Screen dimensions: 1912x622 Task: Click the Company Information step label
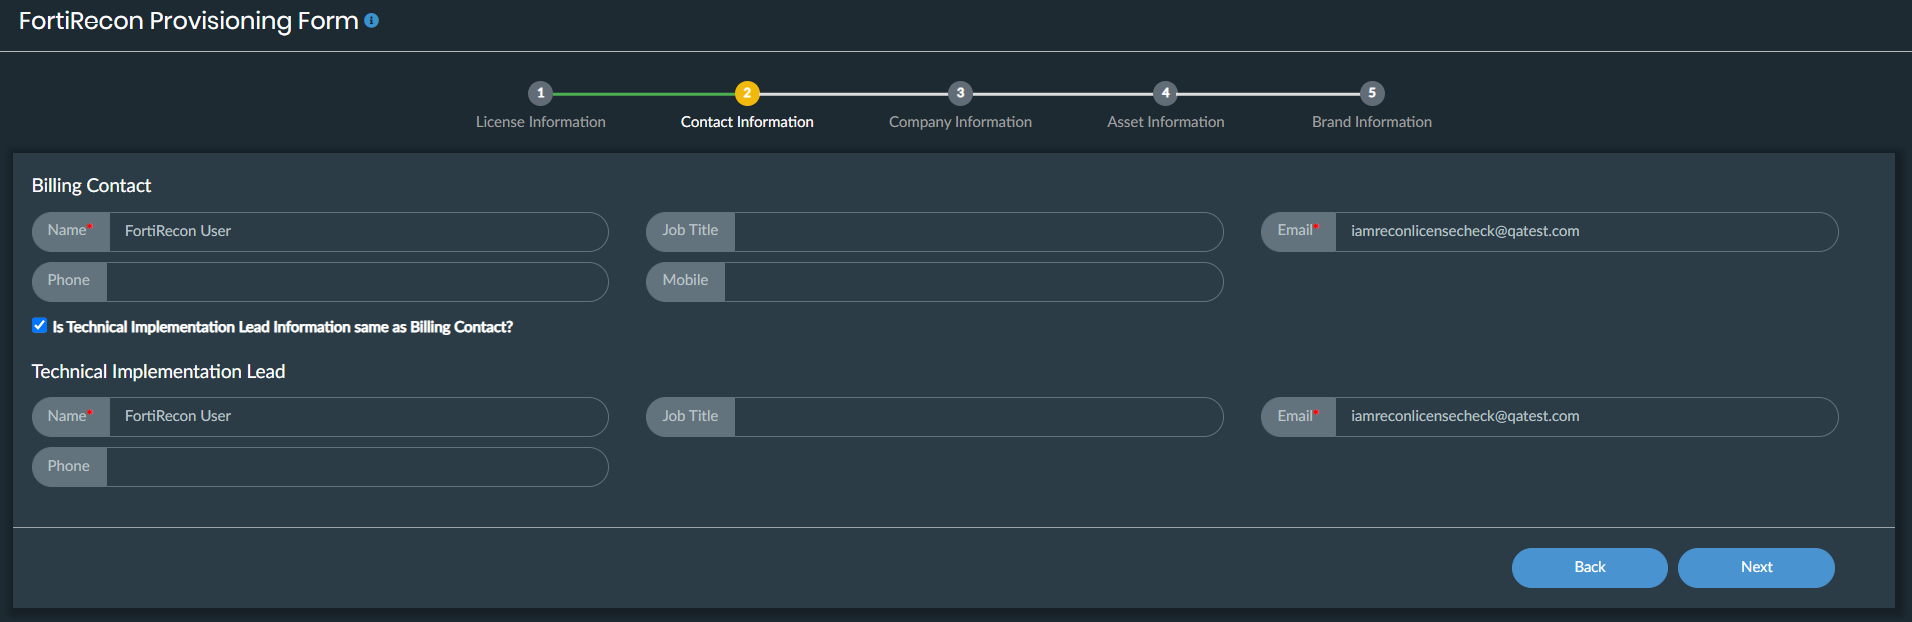(x=960, y=122)
